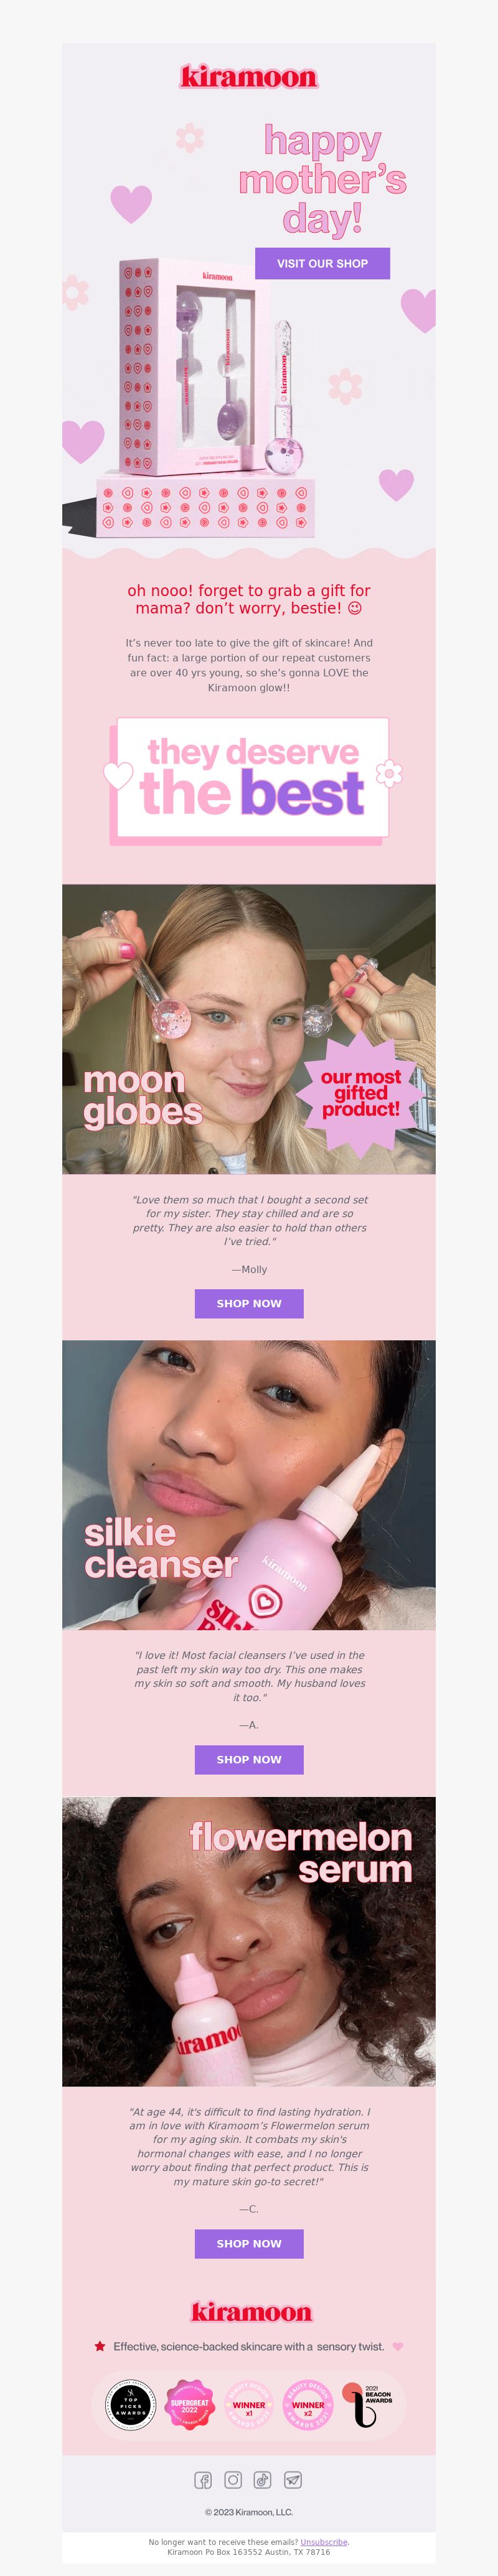The image size is (498, 2576).
Task: Click the Visit Our Shop button
Action: 322,263
